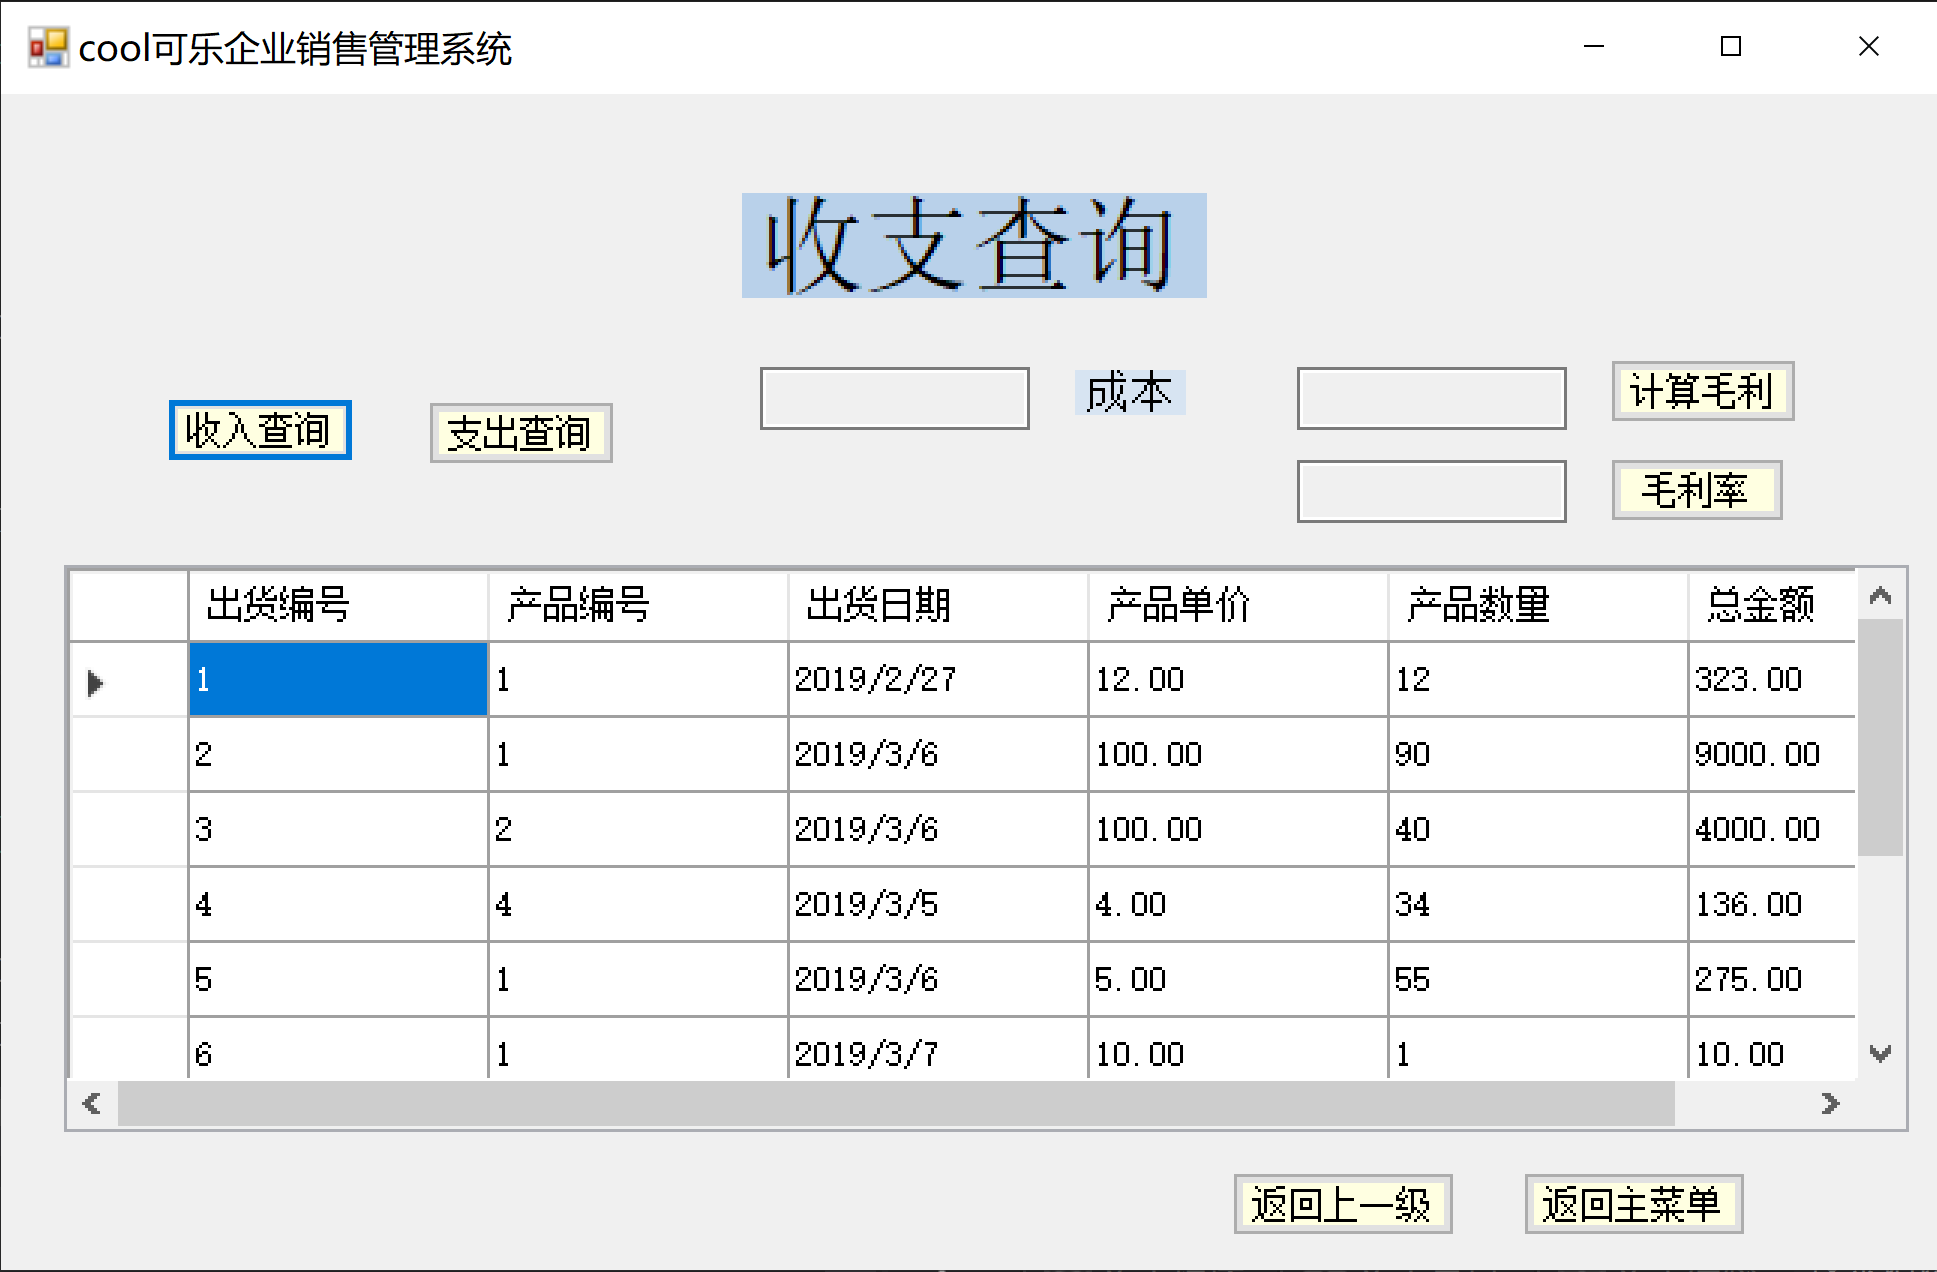Image resolution: width=1937 pixels, height=1272 pixels.
Task: Sort by 出货编号 column header
Action: (x=338, y=605)
